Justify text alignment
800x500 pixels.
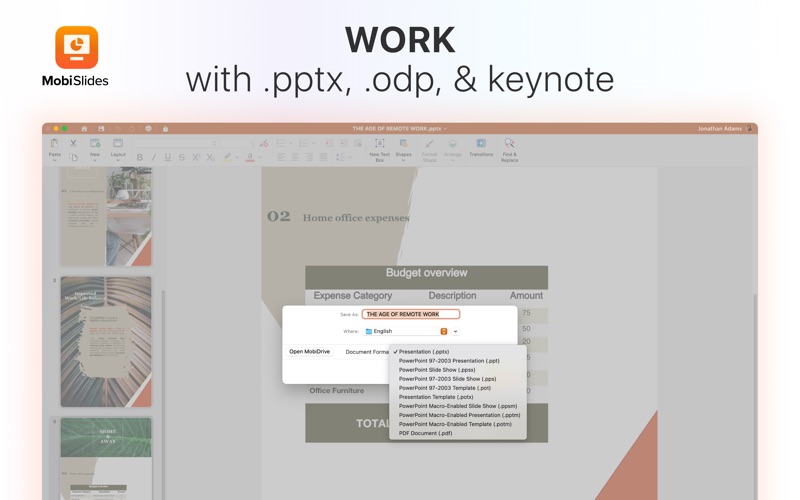pyautogui.click(x=323, y=157)
